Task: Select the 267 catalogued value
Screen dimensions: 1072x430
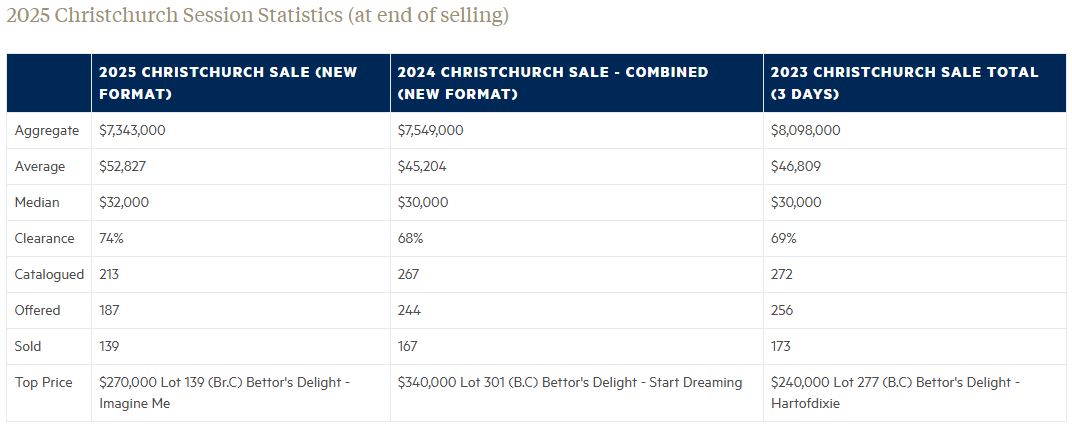Action: click(x=408, y=274)
